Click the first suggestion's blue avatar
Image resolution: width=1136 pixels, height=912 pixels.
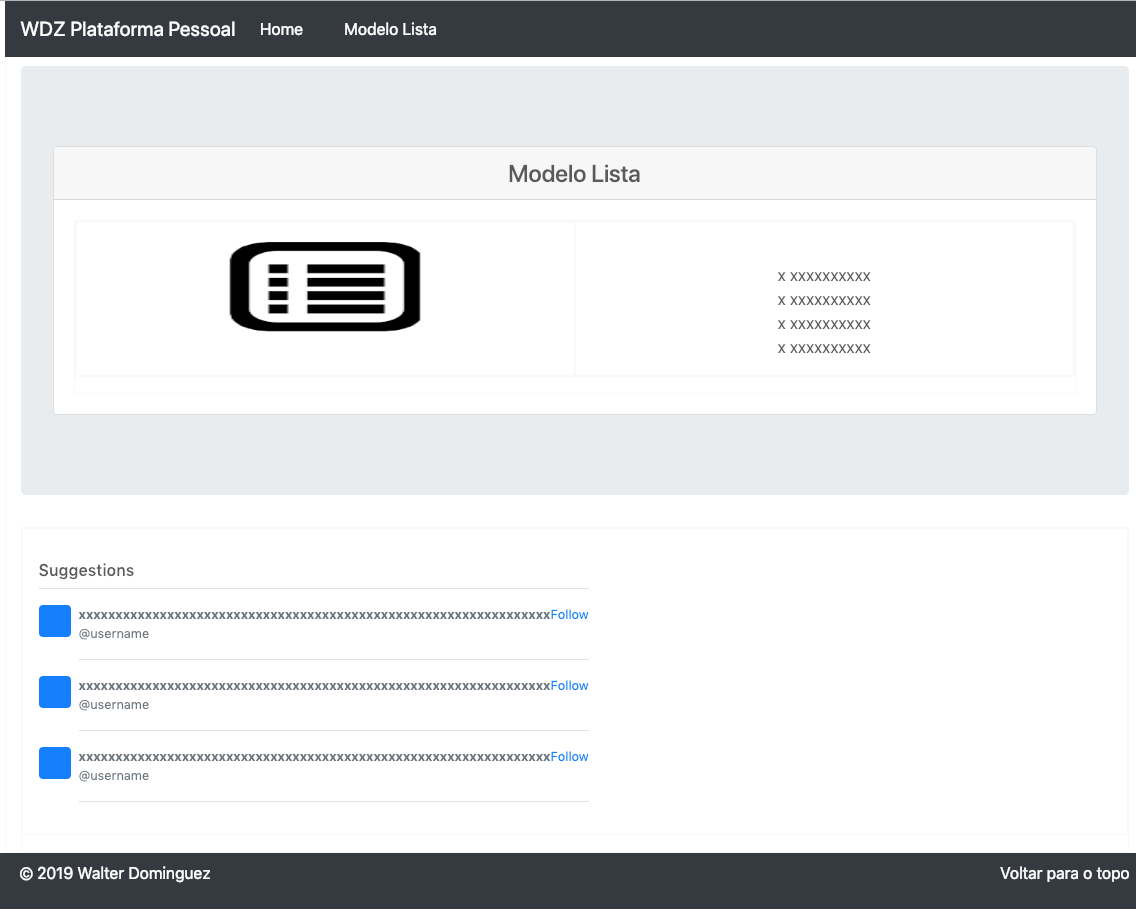55,621
